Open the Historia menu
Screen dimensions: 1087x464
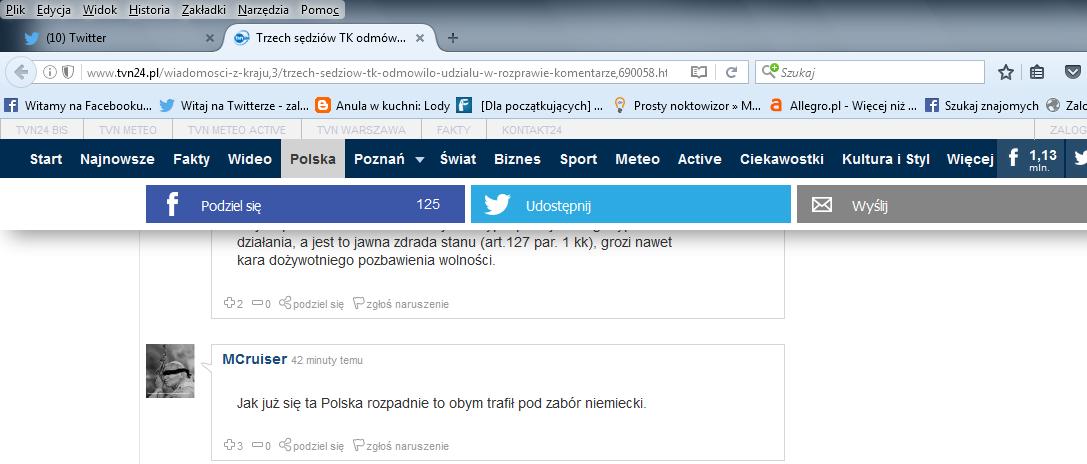point(149,10)
